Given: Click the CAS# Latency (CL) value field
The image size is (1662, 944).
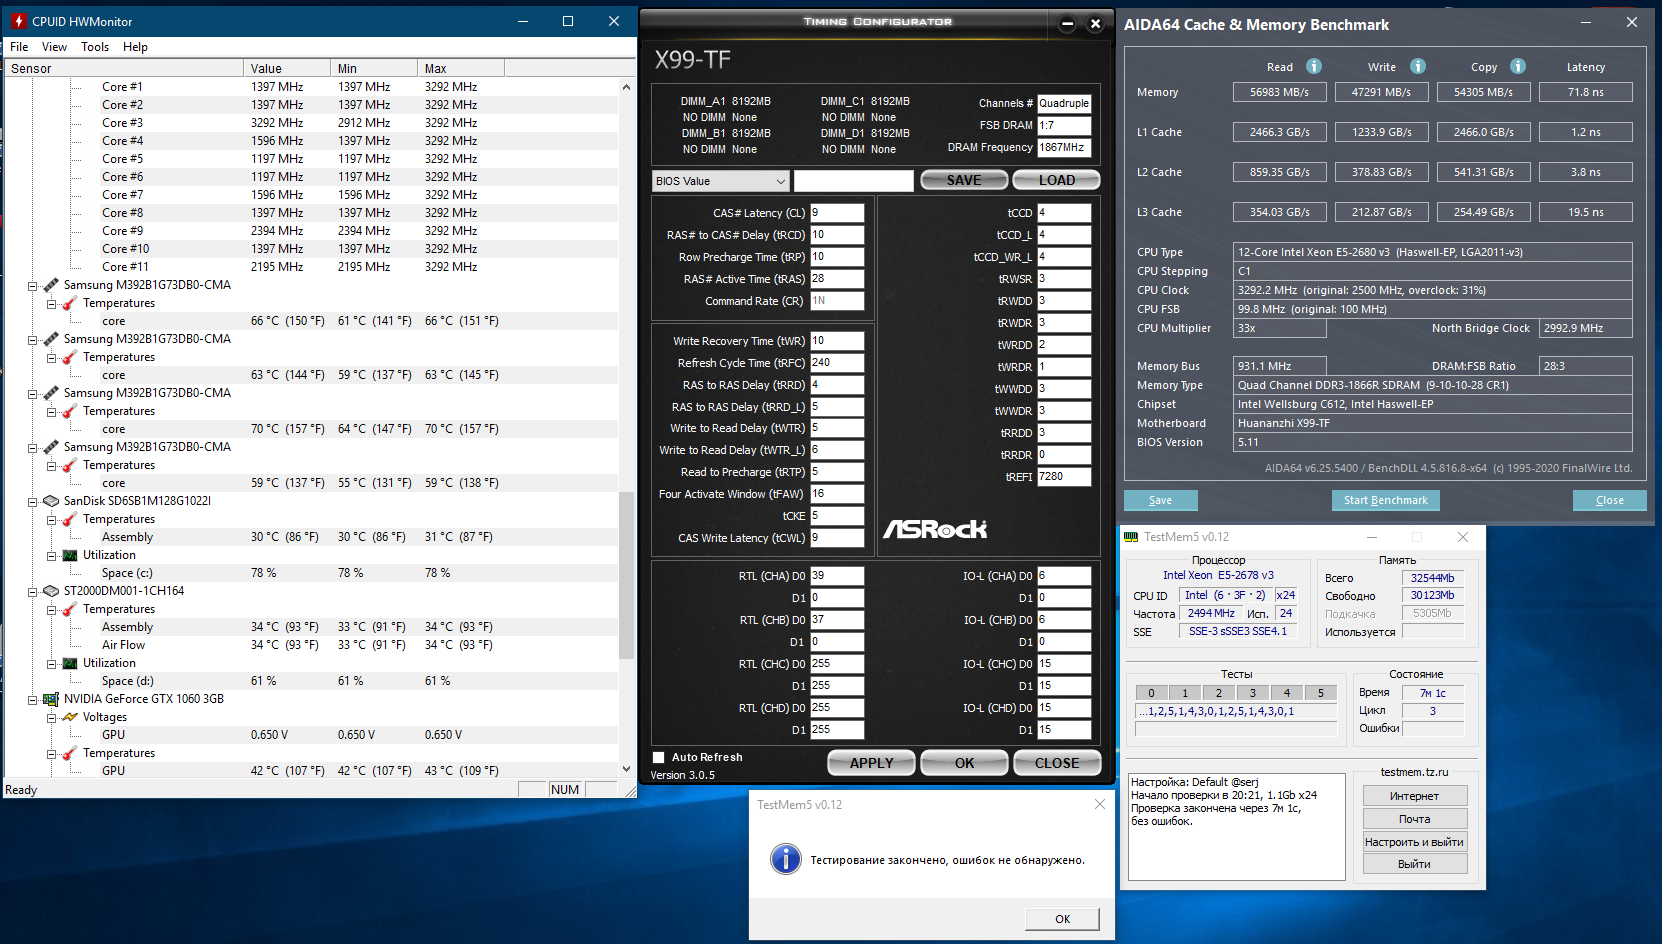Looking at the screenshot, I should 837,213.
